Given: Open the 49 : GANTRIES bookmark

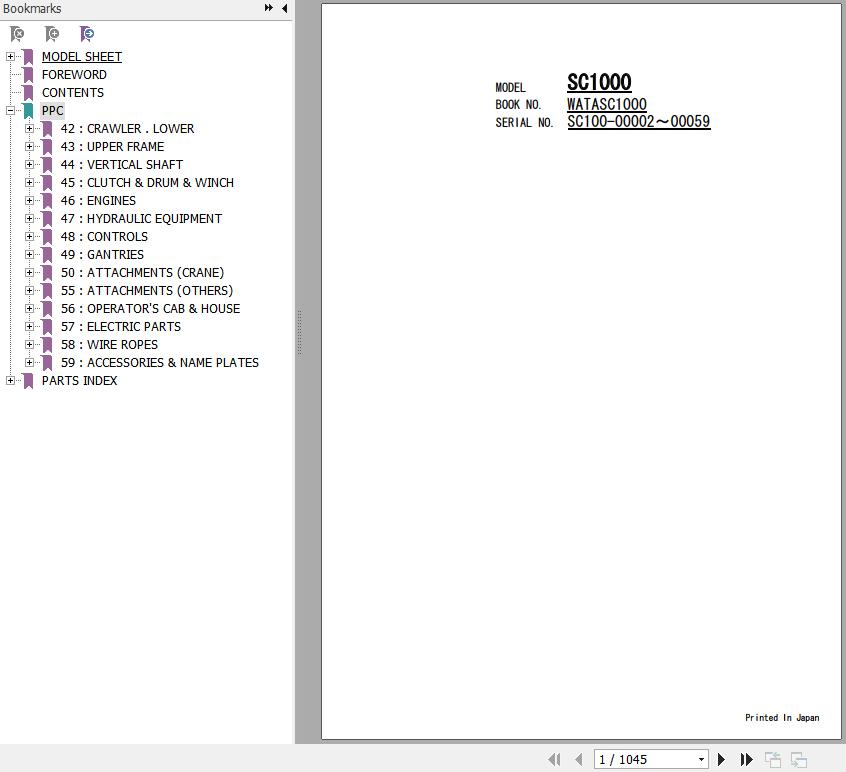Looking at the screenshot, I should click(x=102, y=255).
